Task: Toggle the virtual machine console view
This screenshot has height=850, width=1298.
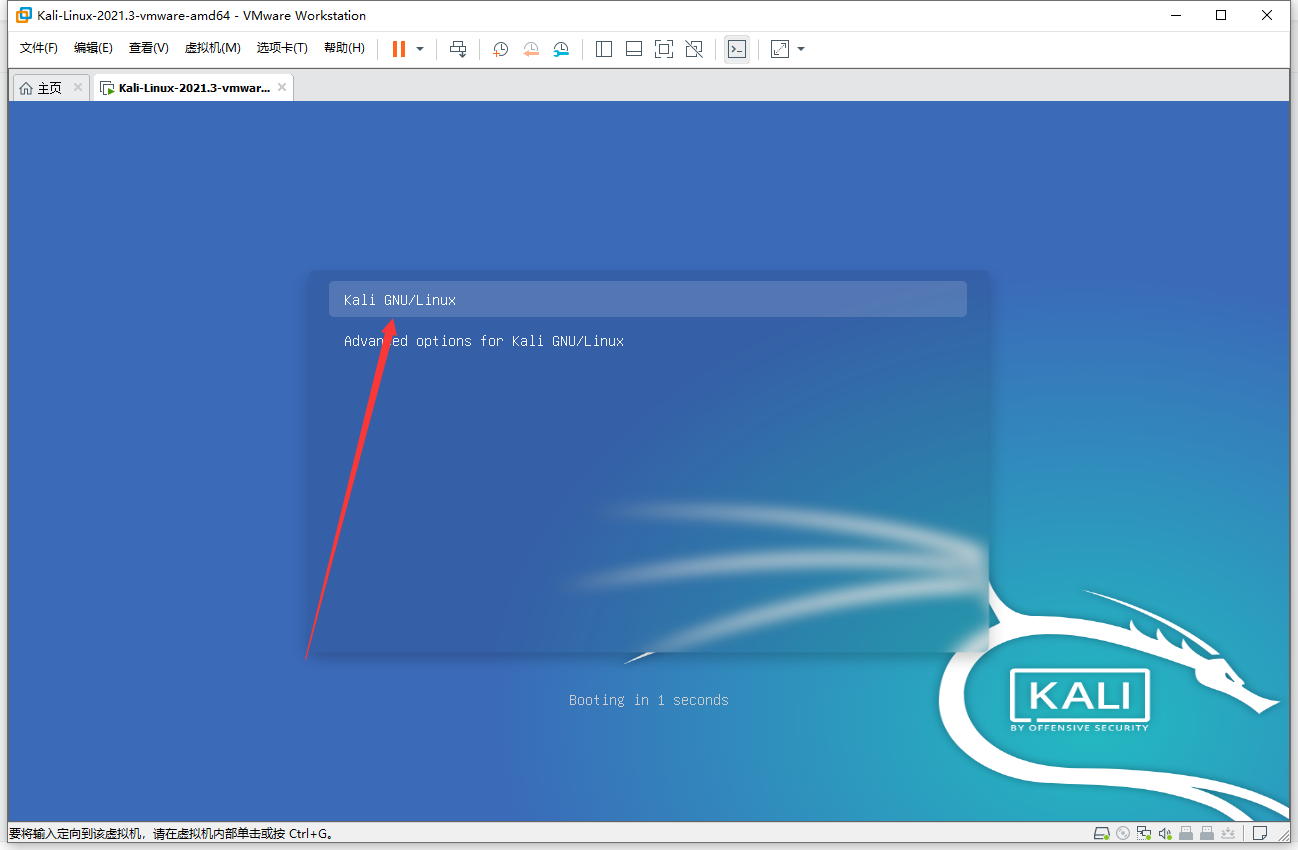Action: [736, 48]
